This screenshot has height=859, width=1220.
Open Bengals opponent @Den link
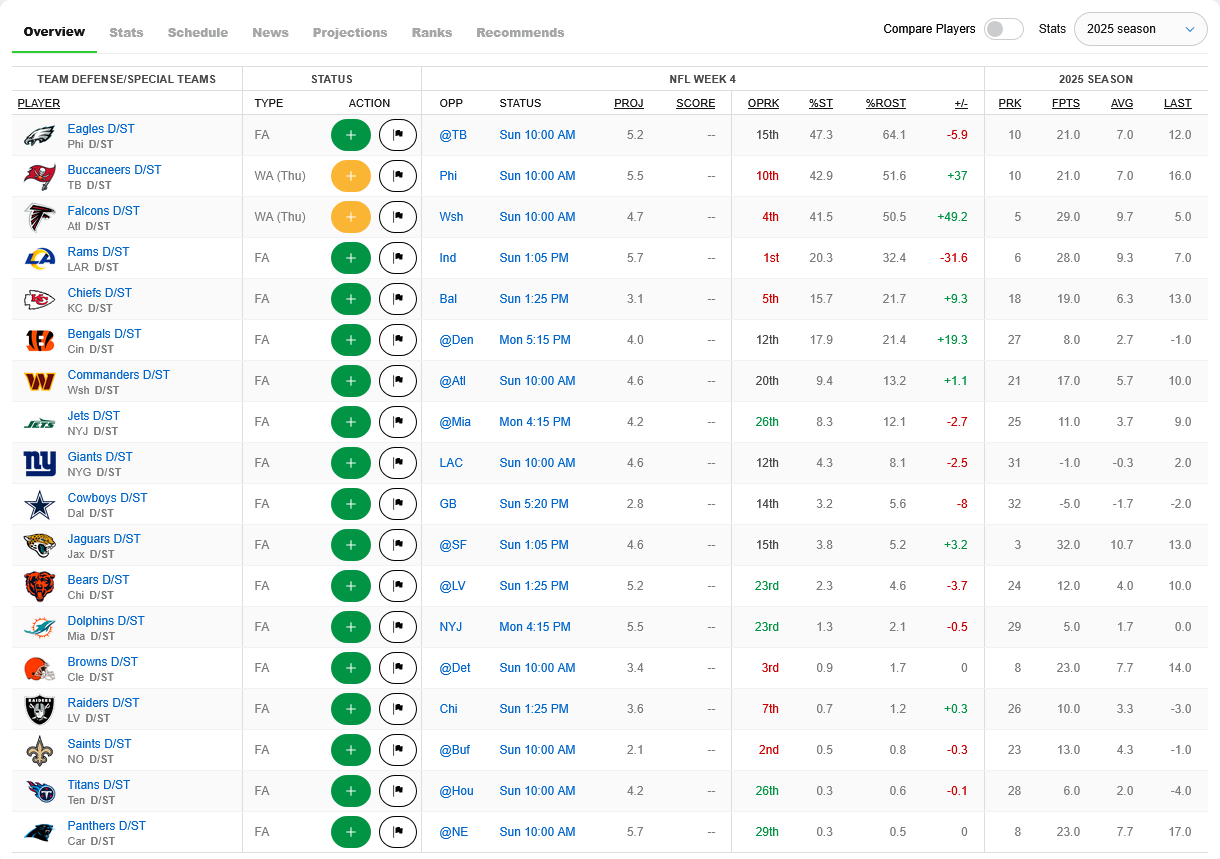pyautogui.click(x=457, y=340)
